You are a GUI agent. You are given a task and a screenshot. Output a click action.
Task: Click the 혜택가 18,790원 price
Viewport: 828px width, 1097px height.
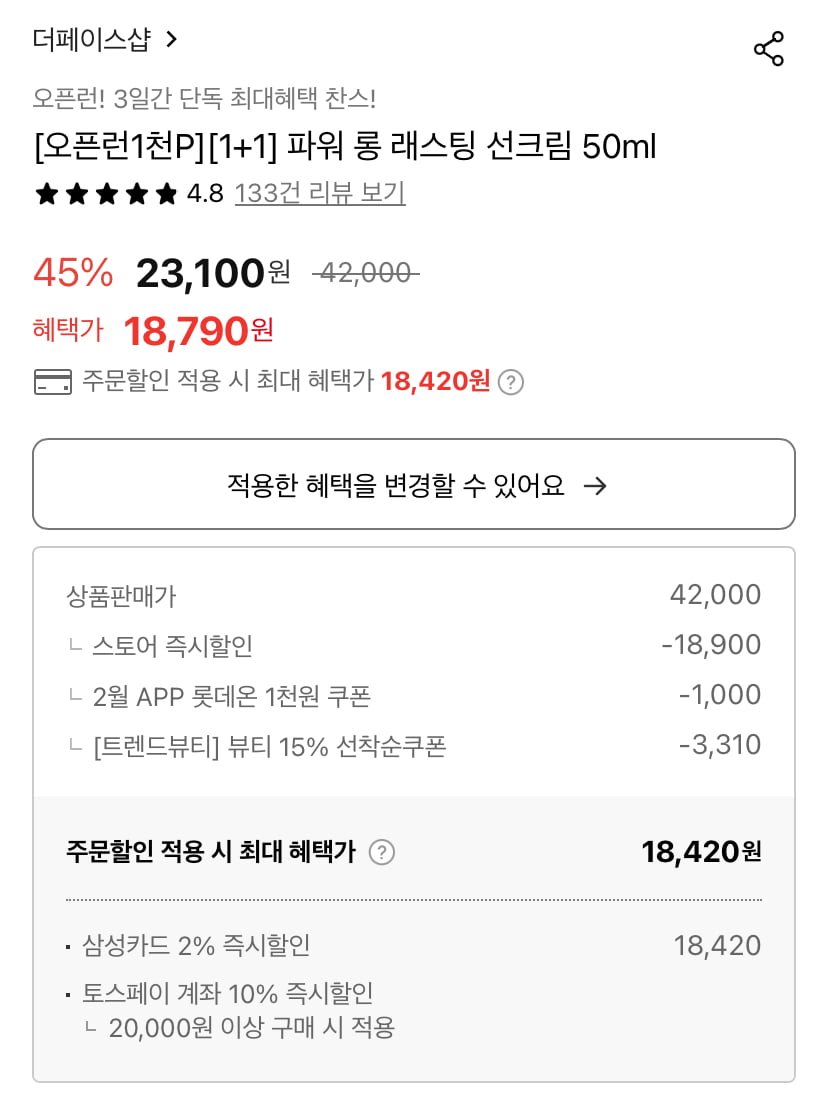point(198,330)
